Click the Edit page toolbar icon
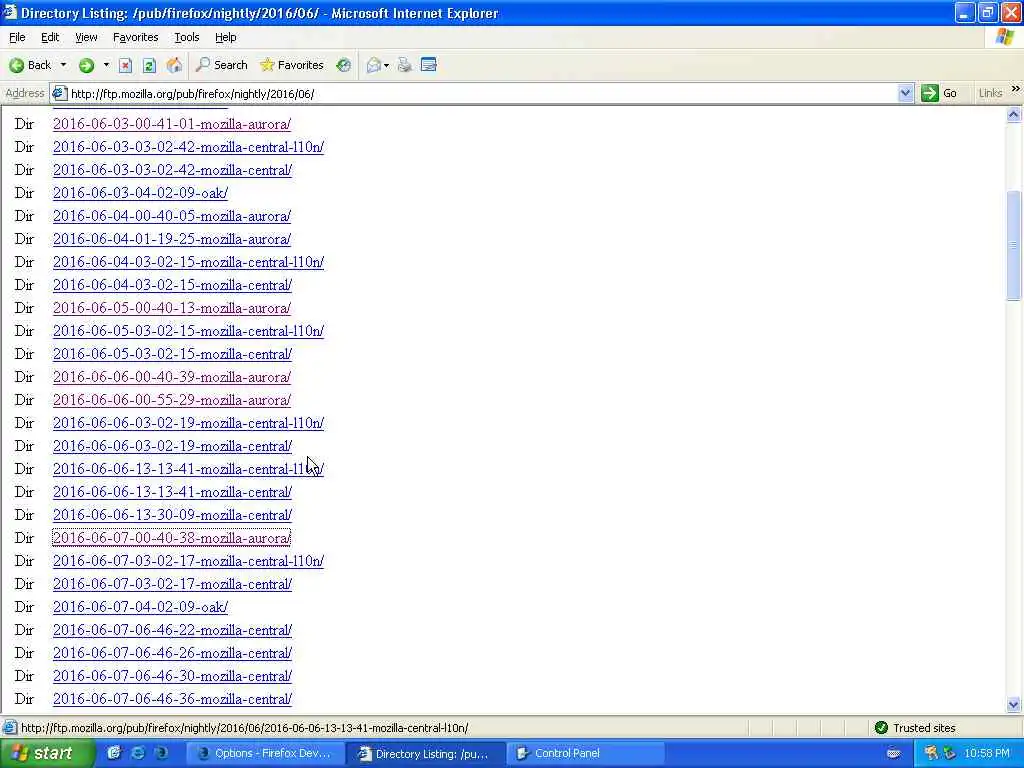Image resolution: width=1024 pixels, height=768 pixels. pos(428,65)
